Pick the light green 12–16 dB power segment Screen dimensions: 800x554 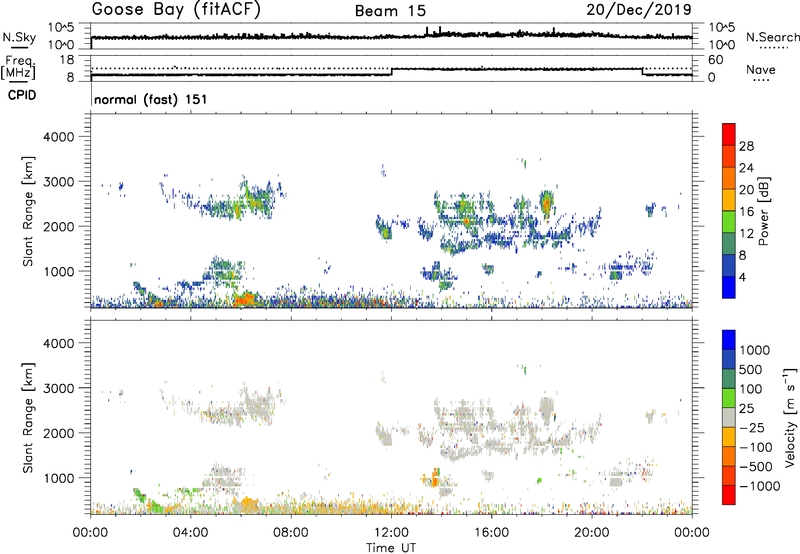point(729,221)
